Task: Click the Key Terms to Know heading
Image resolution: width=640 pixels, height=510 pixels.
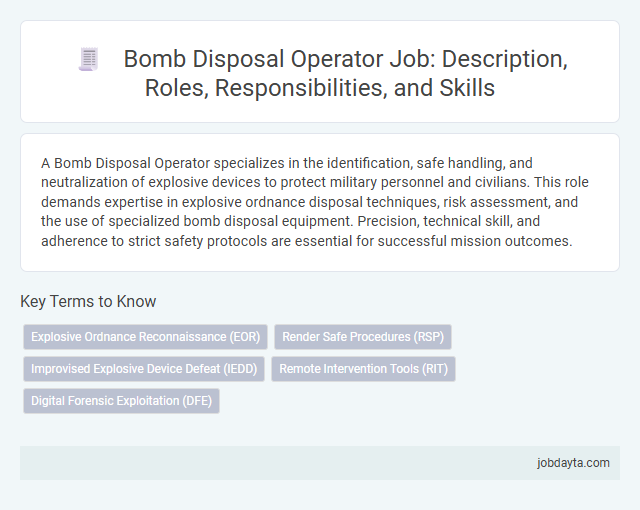Action: coord(88,302)
